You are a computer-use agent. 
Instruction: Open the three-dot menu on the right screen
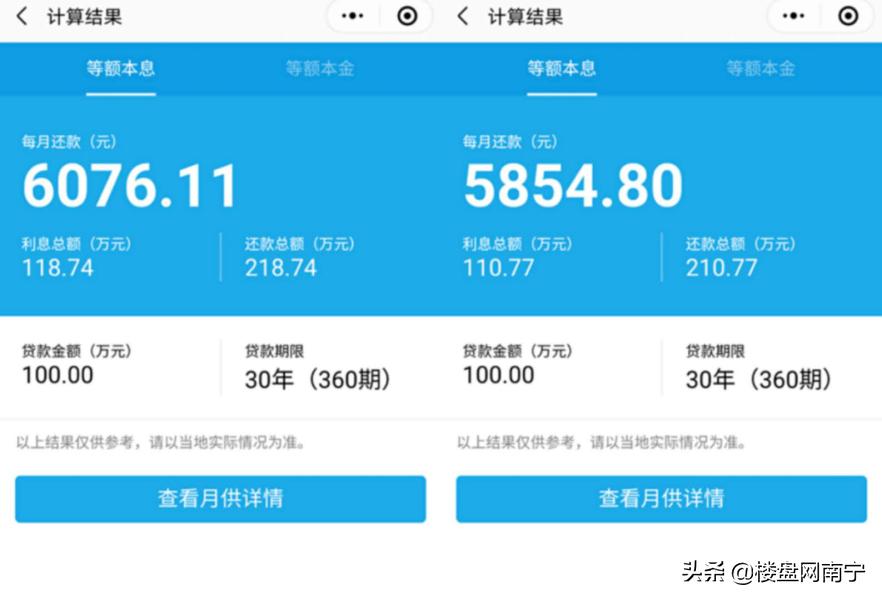[x=793, y=16]
